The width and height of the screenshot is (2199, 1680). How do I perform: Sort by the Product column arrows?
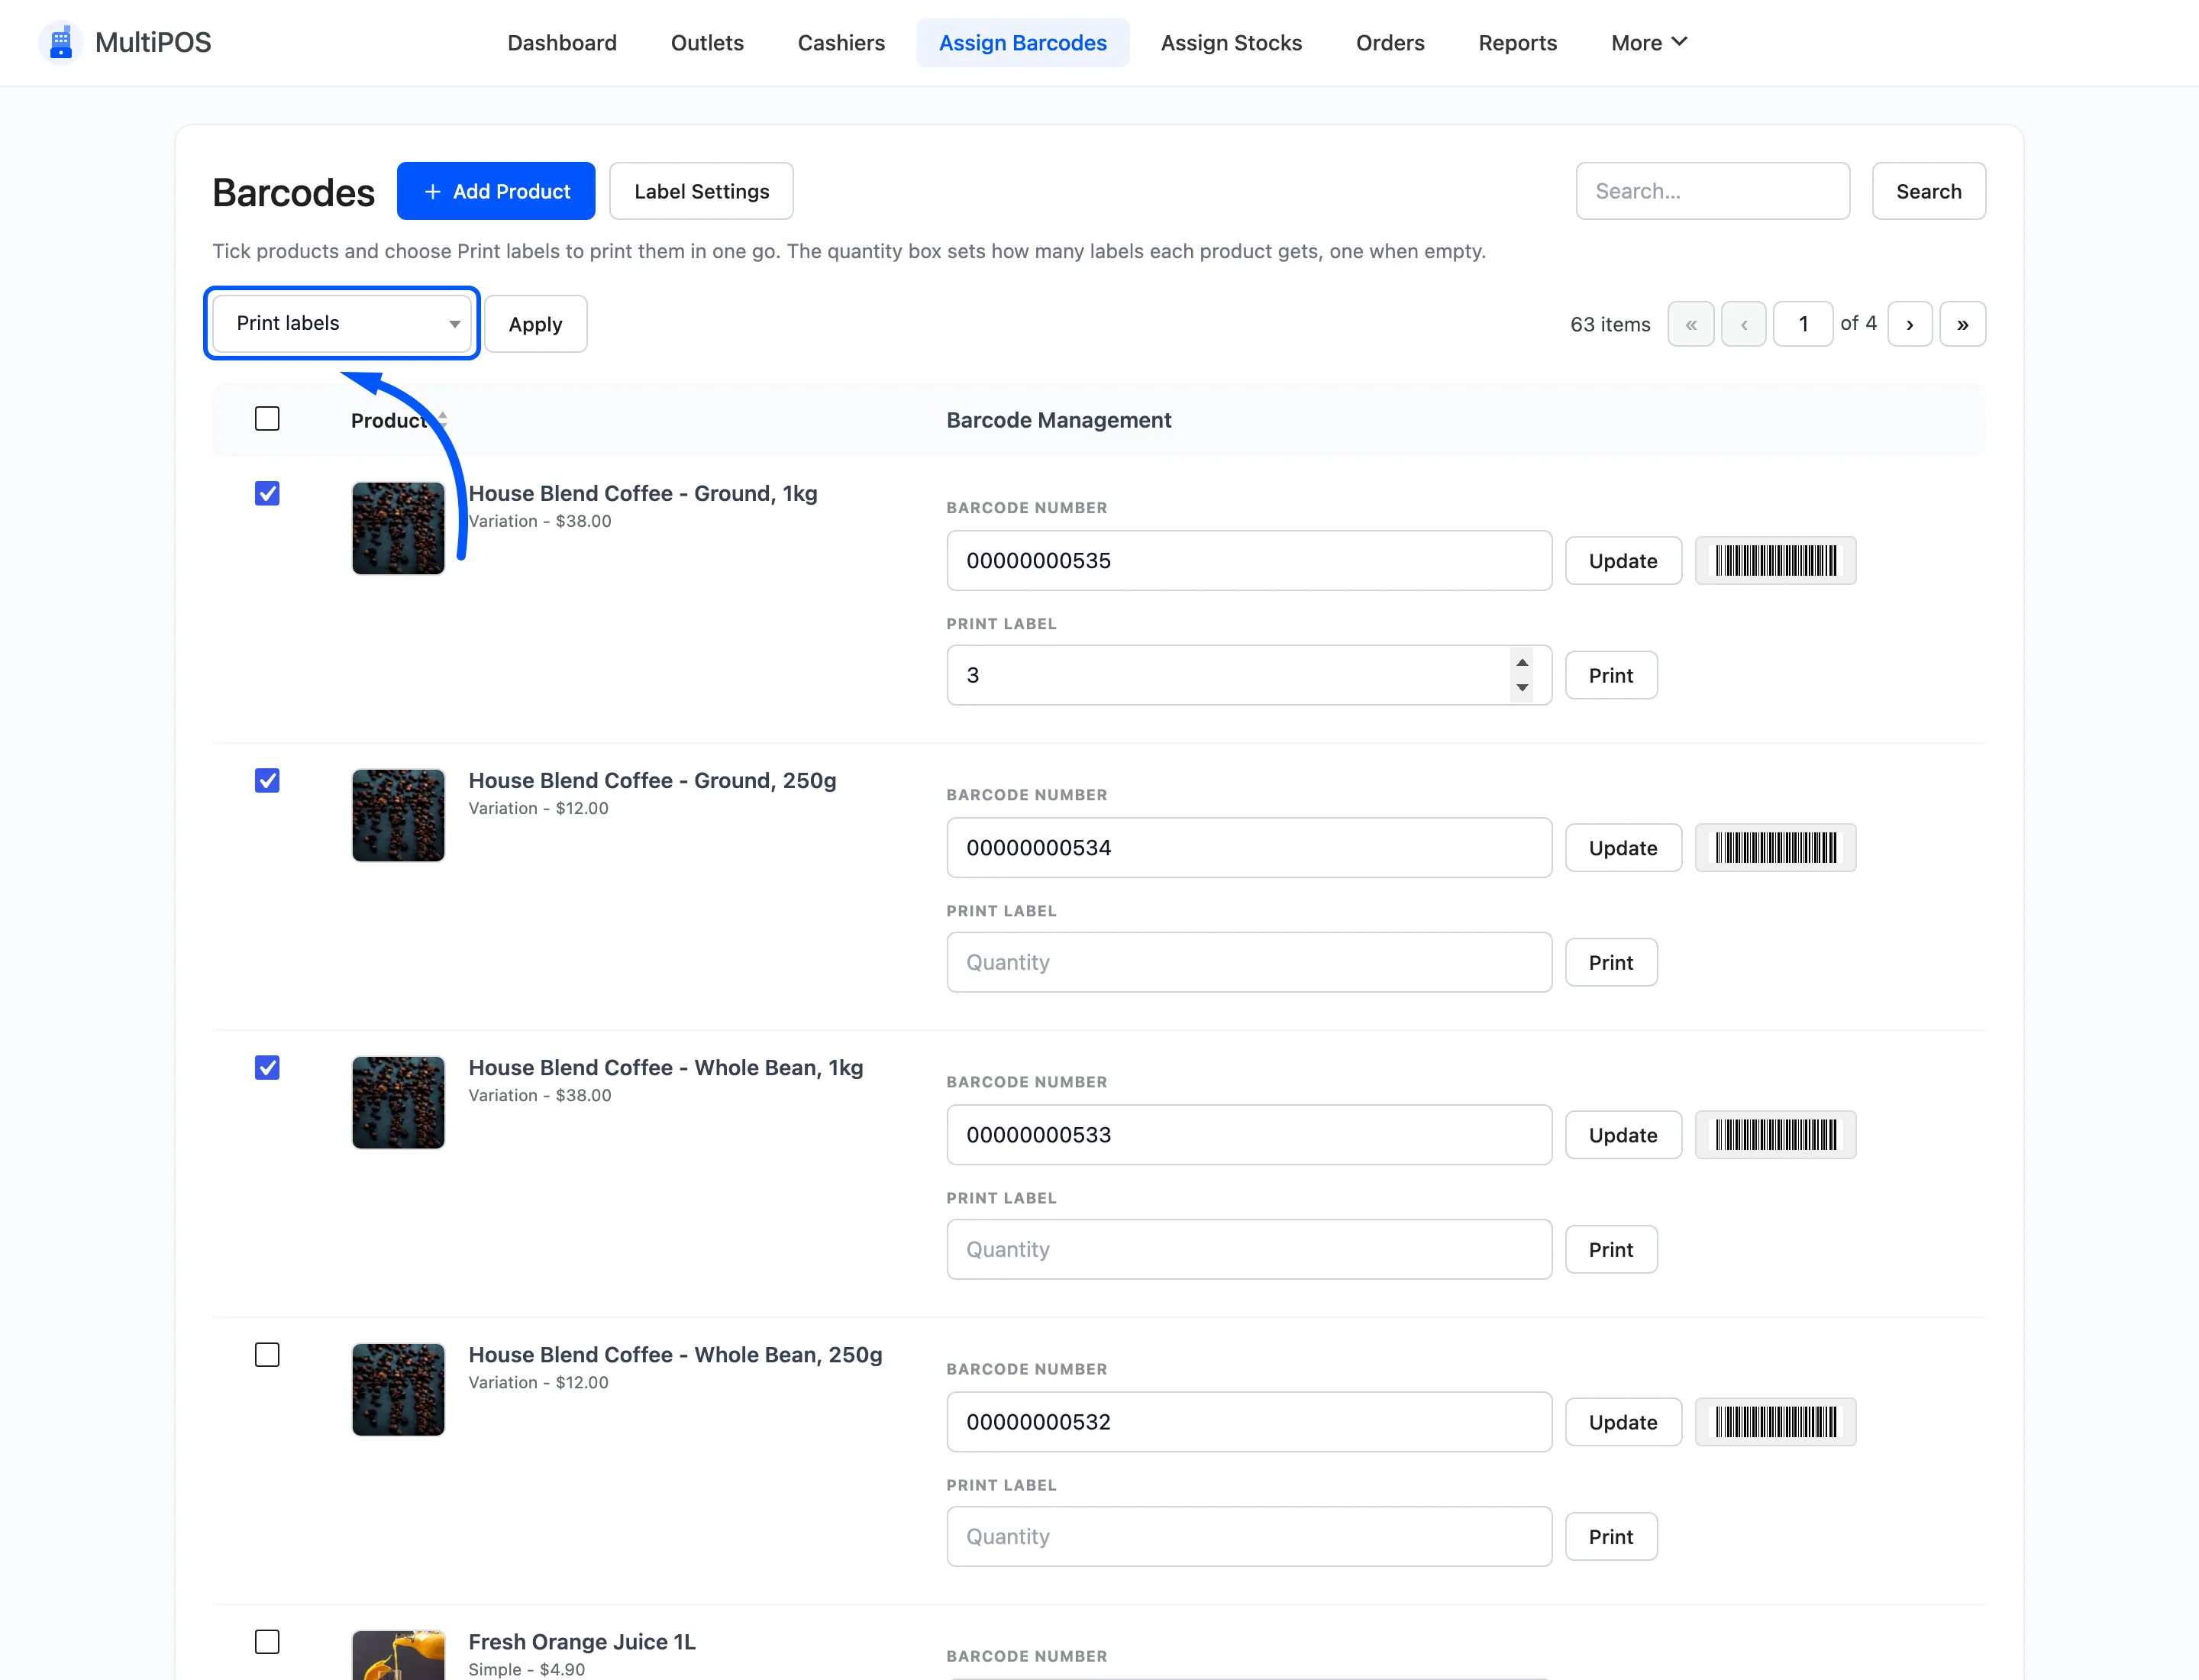point(442,420)
